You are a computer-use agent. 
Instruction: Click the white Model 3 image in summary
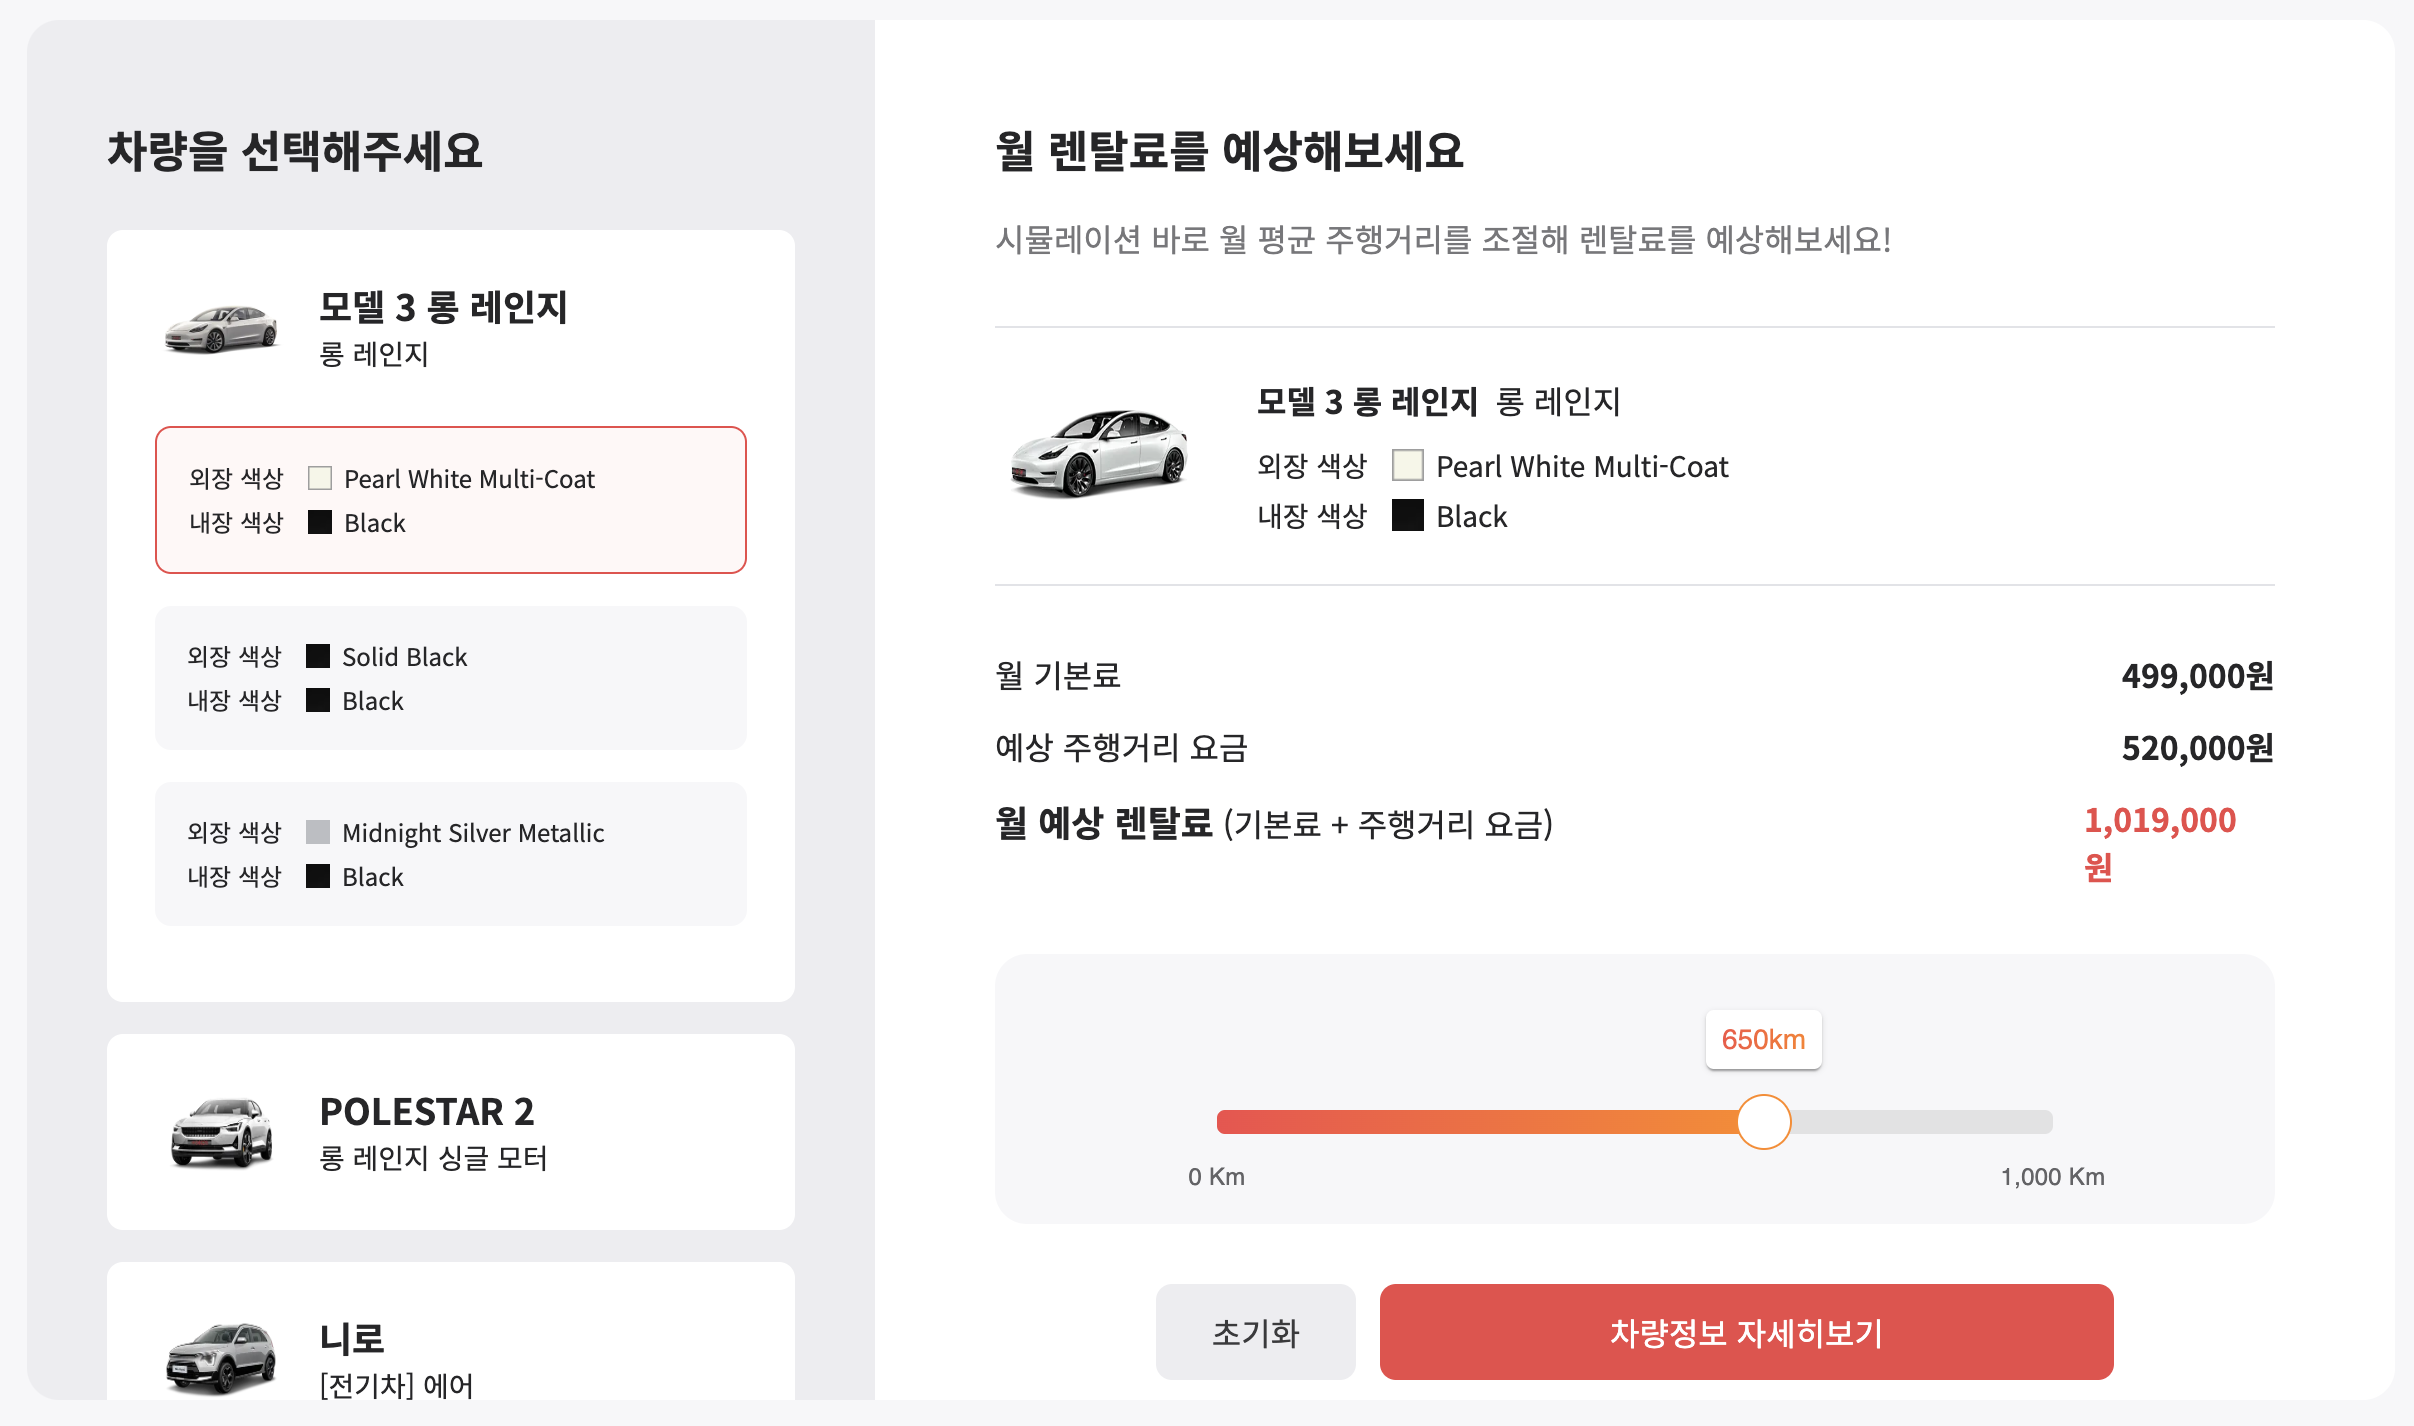tap(1099, 452)
